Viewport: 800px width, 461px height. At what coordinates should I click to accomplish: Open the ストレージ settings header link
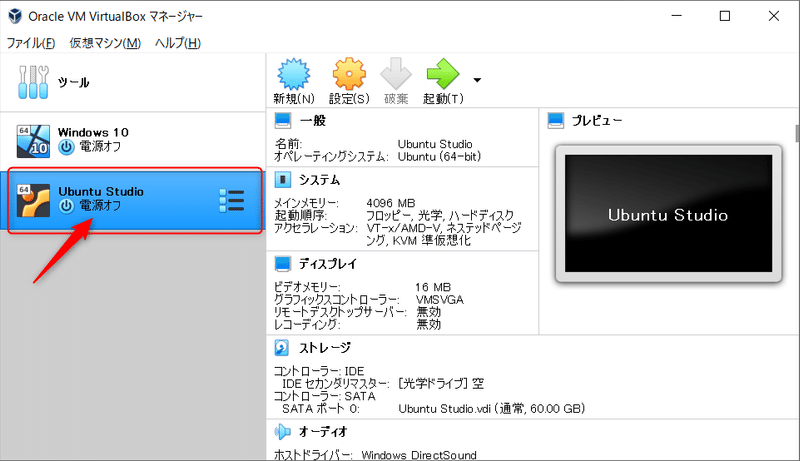[x=325, y=348]
